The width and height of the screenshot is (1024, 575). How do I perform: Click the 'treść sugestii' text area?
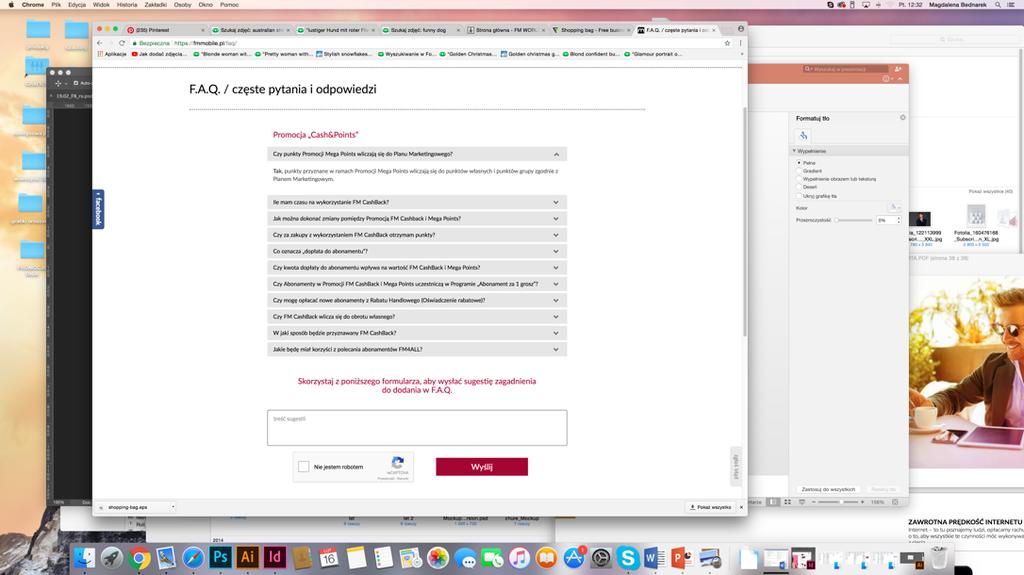click(x=417, y=428)
